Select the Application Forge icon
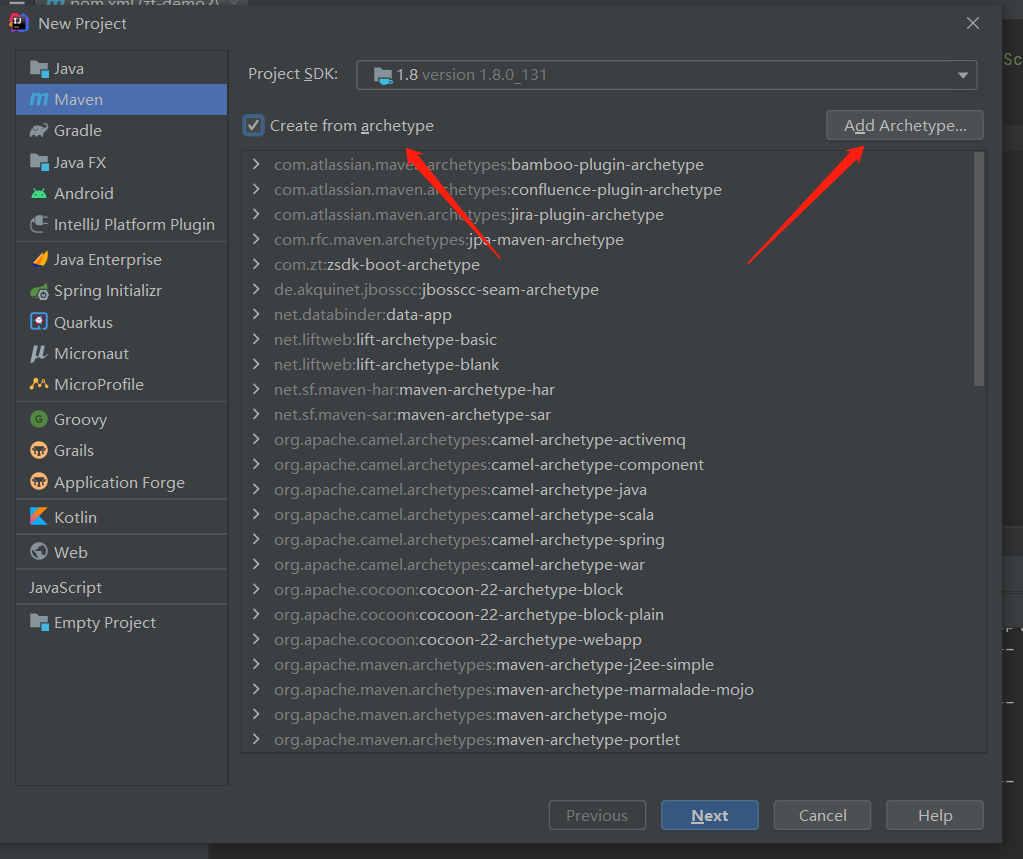The width and height of the screenshot is (1023, 859). [39, 482]
